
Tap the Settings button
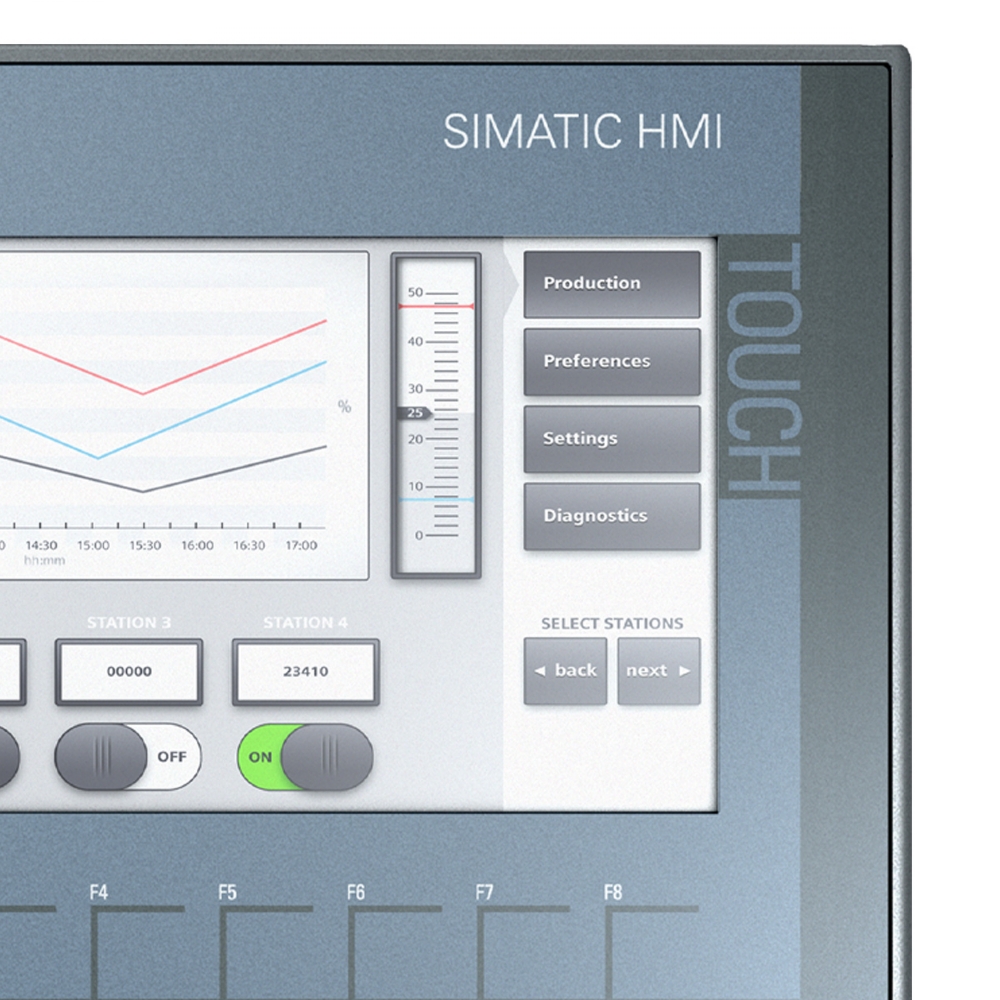tap(611, 439)
